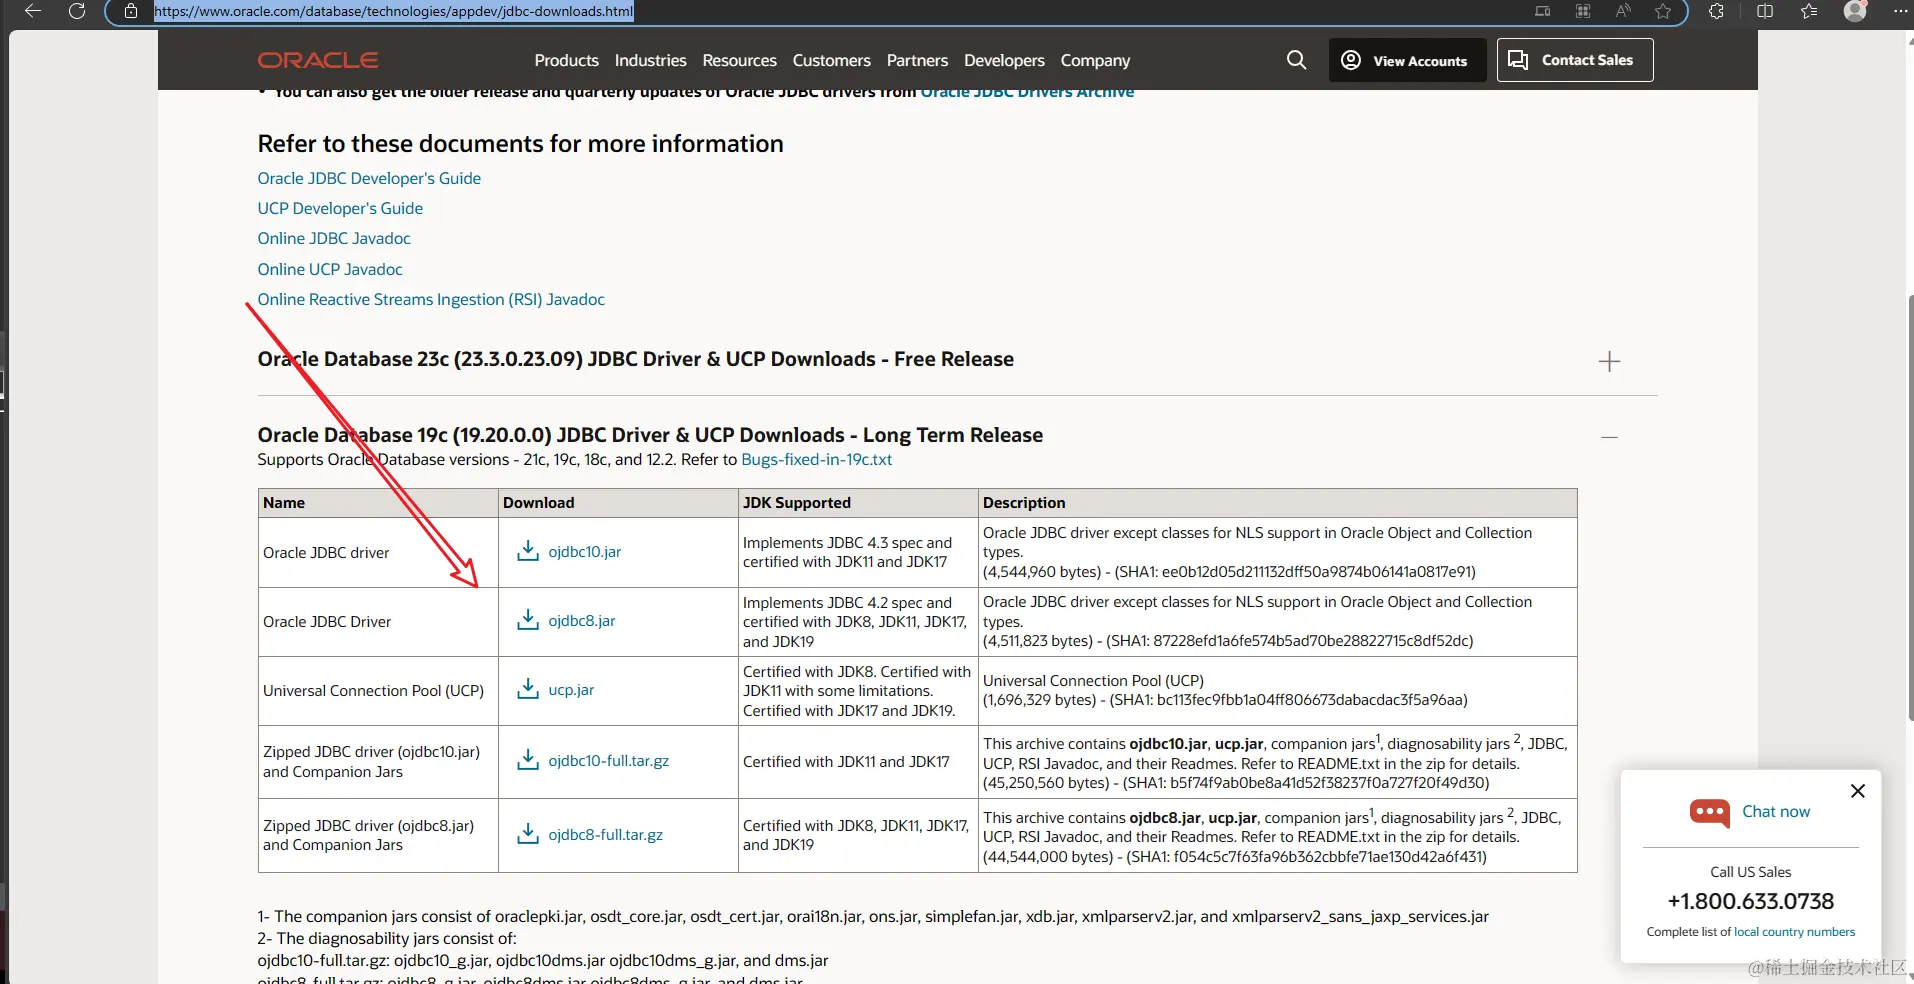Open the Developers menu
1914x984 pixels.
pos(1004,60)
